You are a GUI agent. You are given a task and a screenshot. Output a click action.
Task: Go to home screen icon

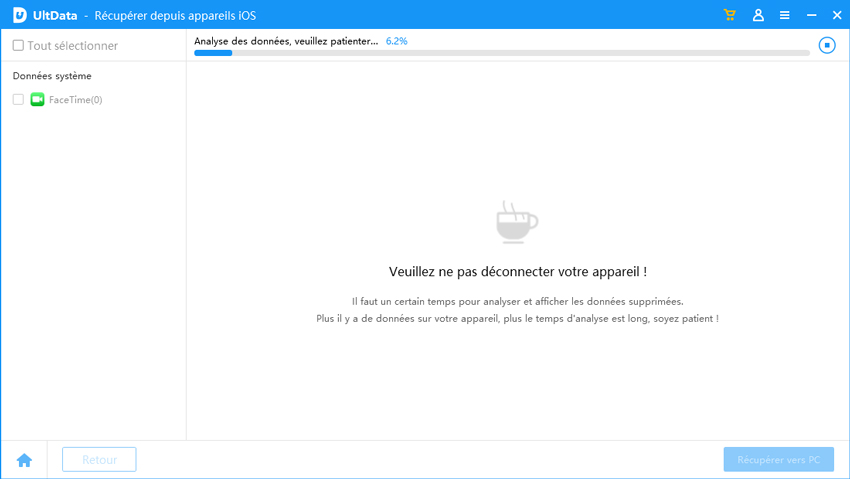(24, 460)
